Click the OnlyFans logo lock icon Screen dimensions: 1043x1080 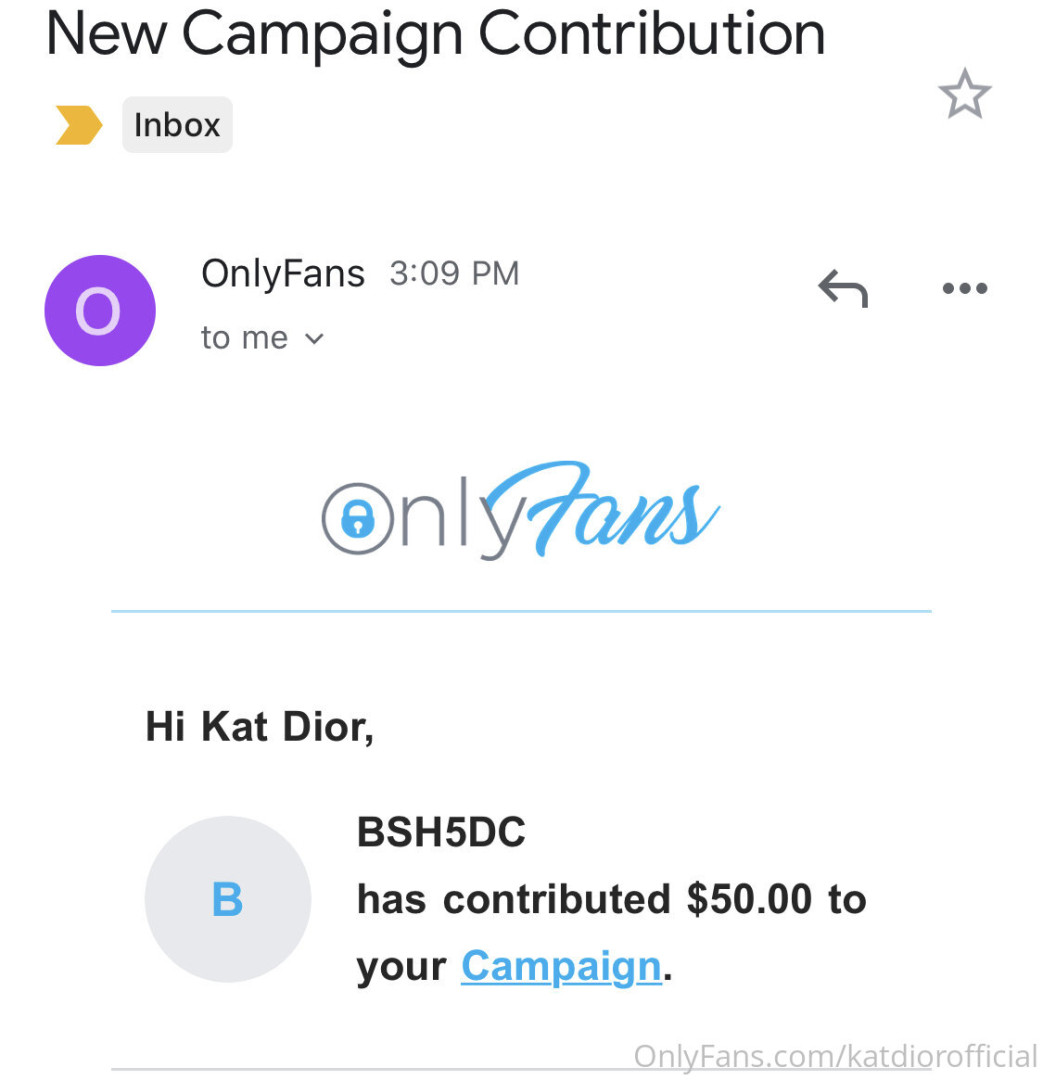coord(357,518)
